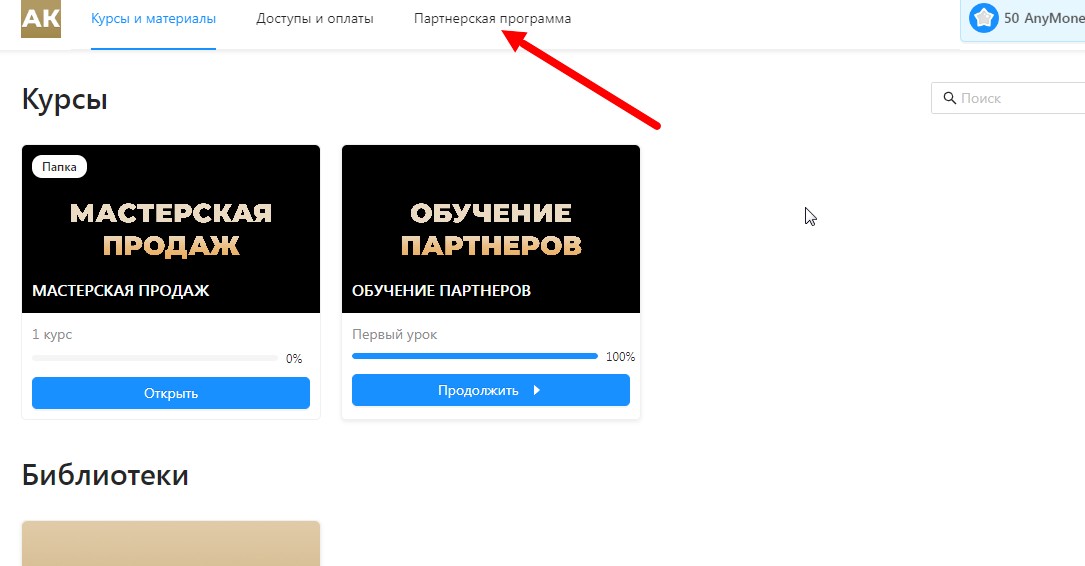Viewport: 1085px width, 566px height.
Task: Click the 'Первый урок' text
Action: pos(394,334)
